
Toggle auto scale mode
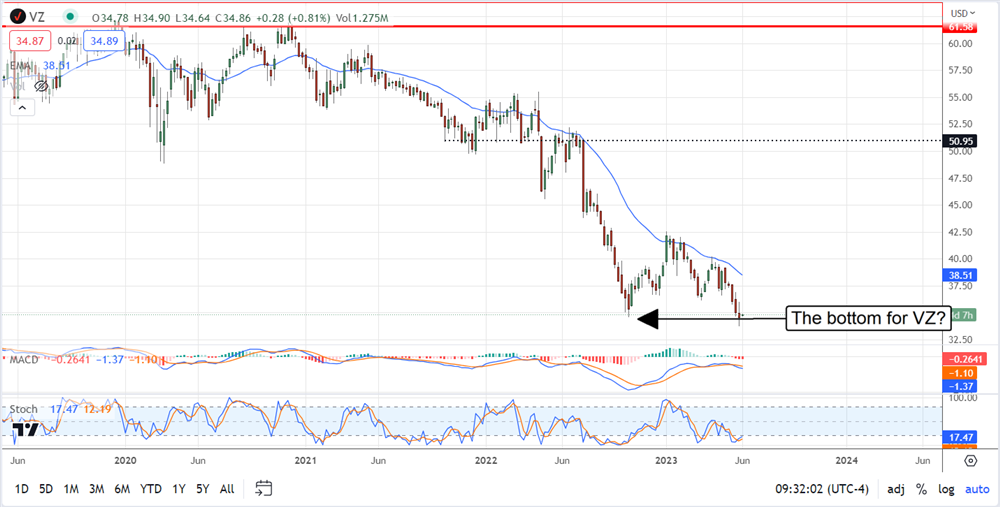coord(974,489)
